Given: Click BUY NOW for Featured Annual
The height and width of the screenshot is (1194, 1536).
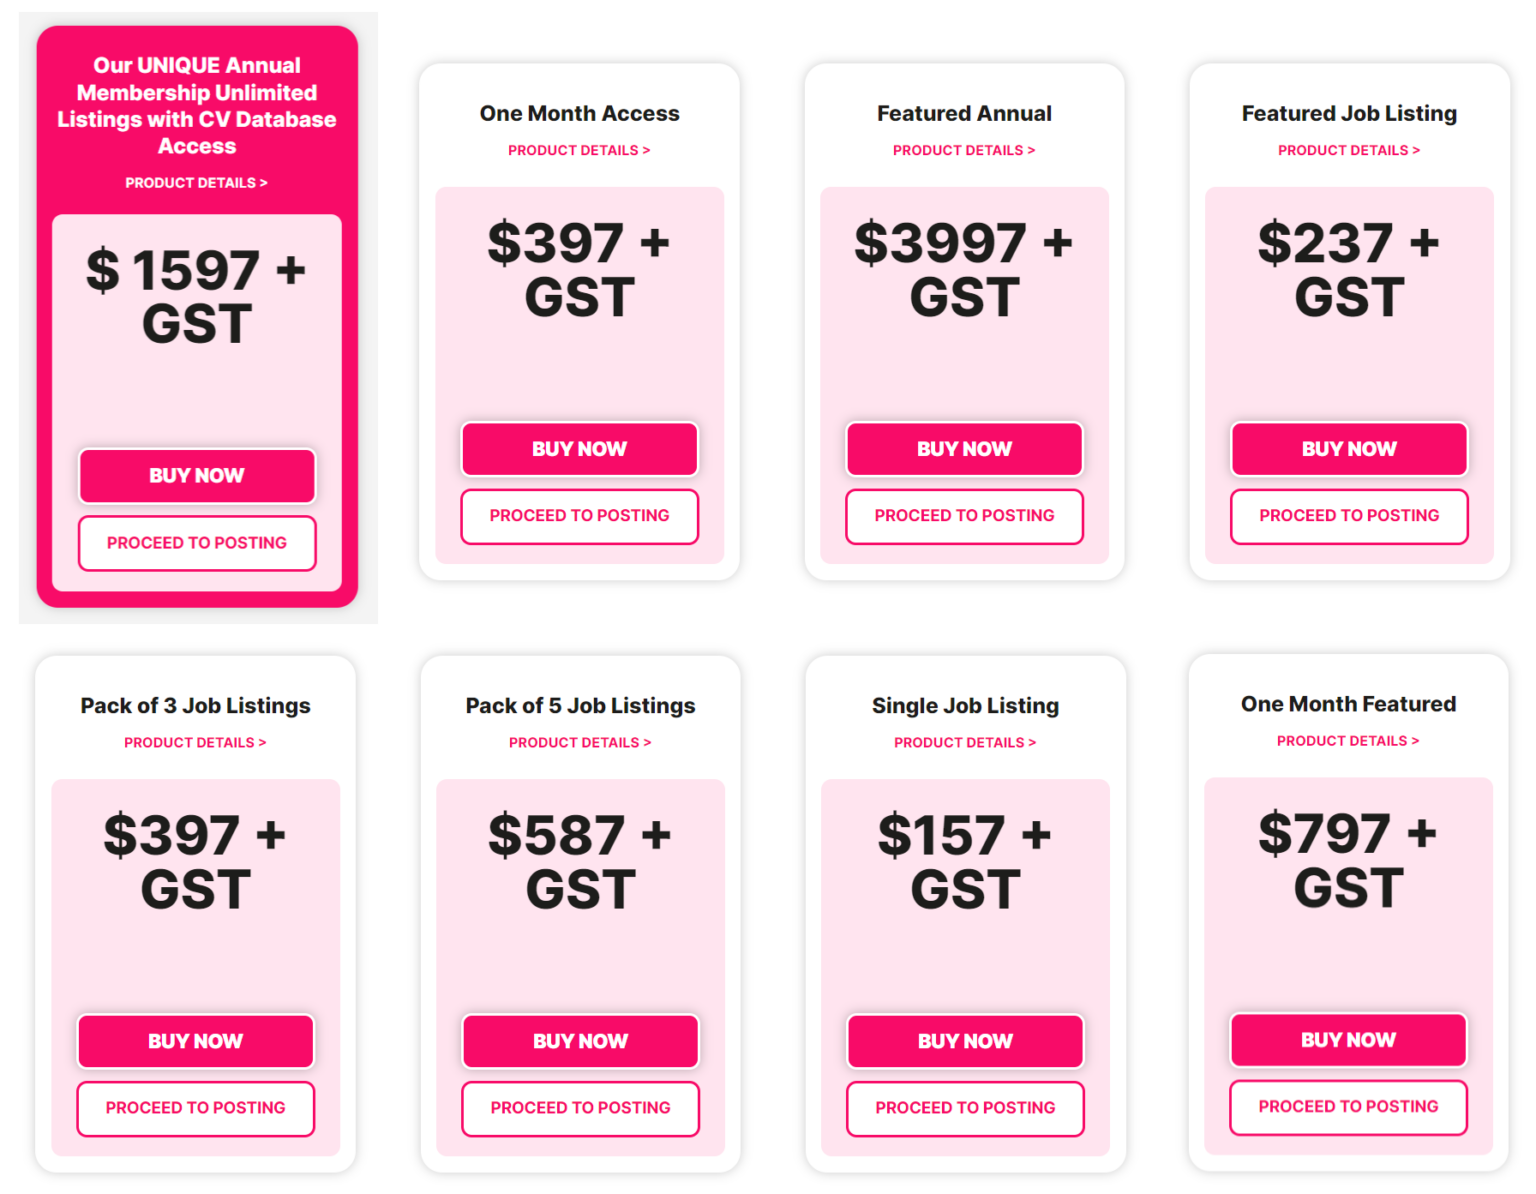Looking at the screenshot, I should pyautogui.click(x=963, y=449).
